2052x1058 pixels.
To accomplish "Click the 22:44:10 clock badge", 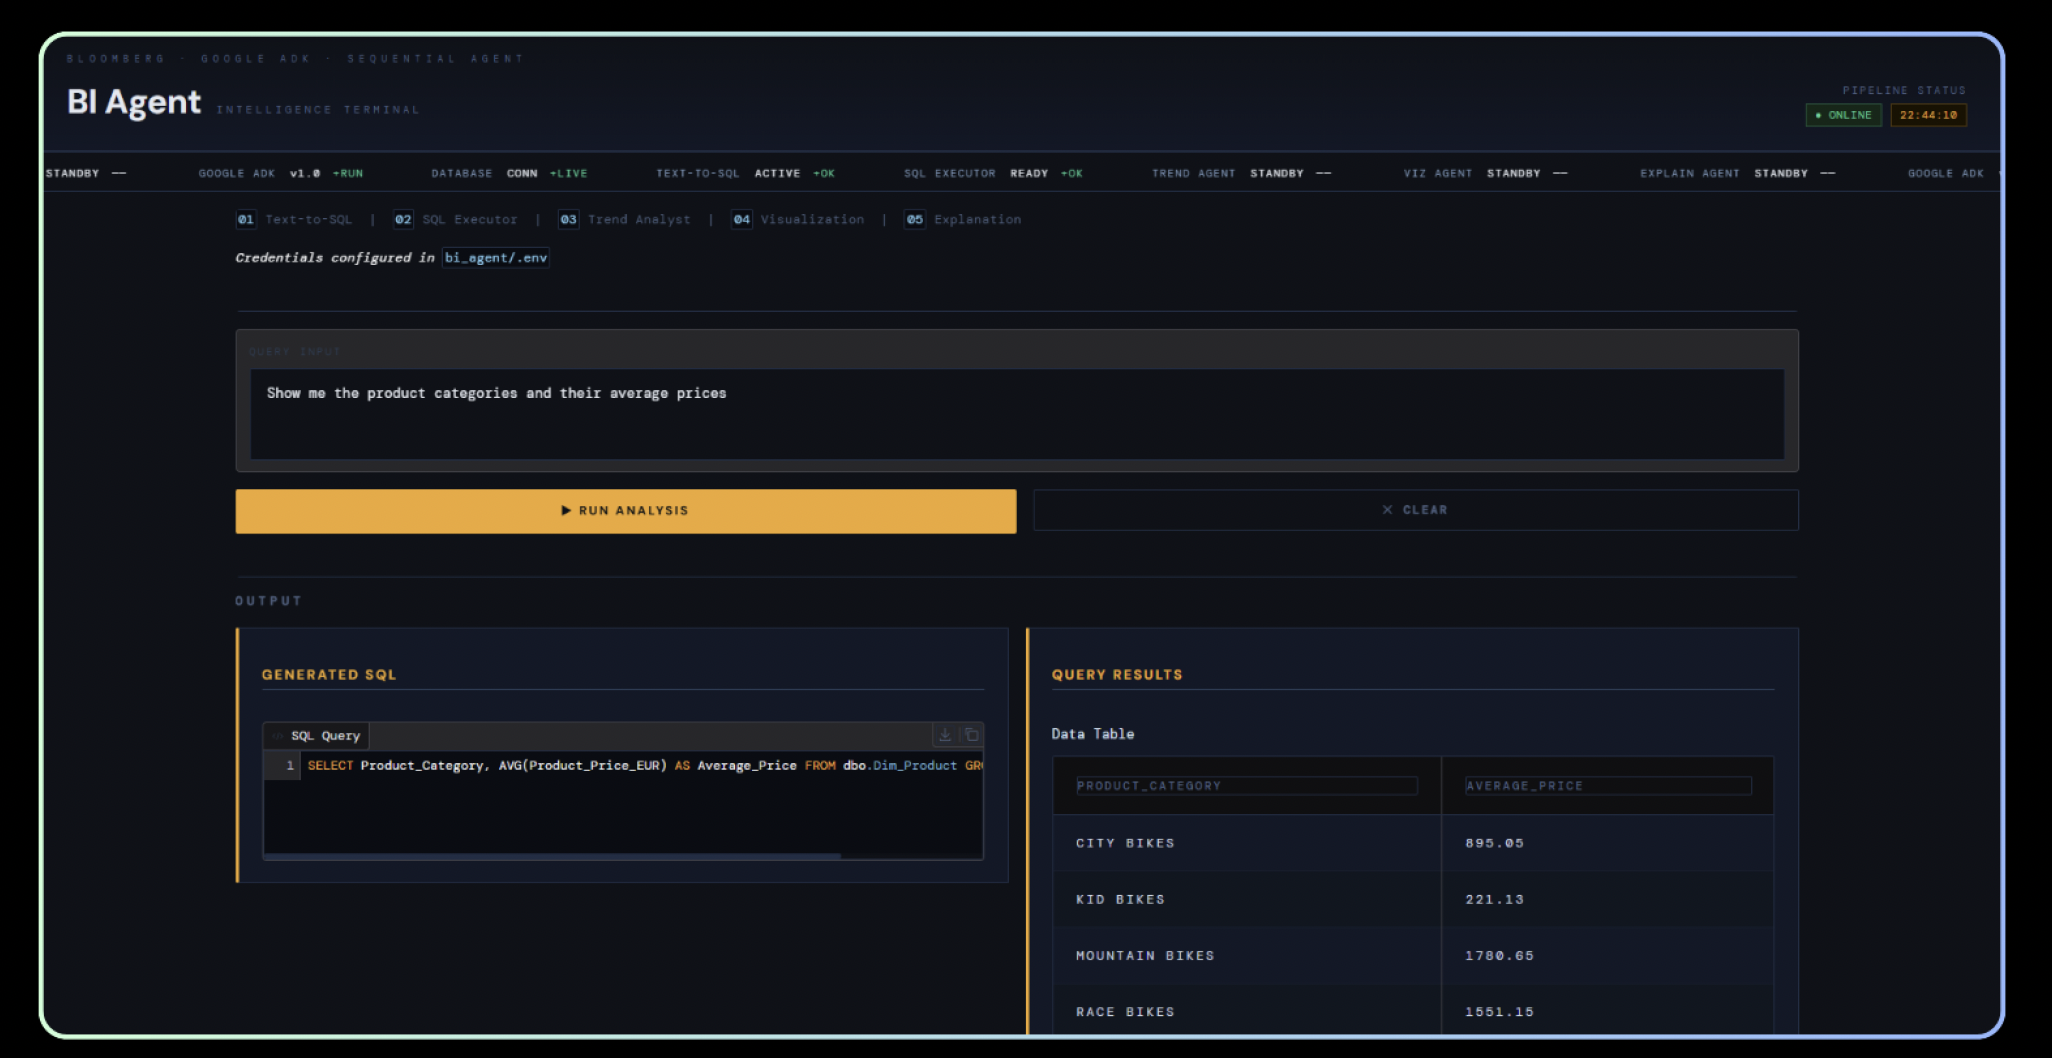I will (1928, 115).
